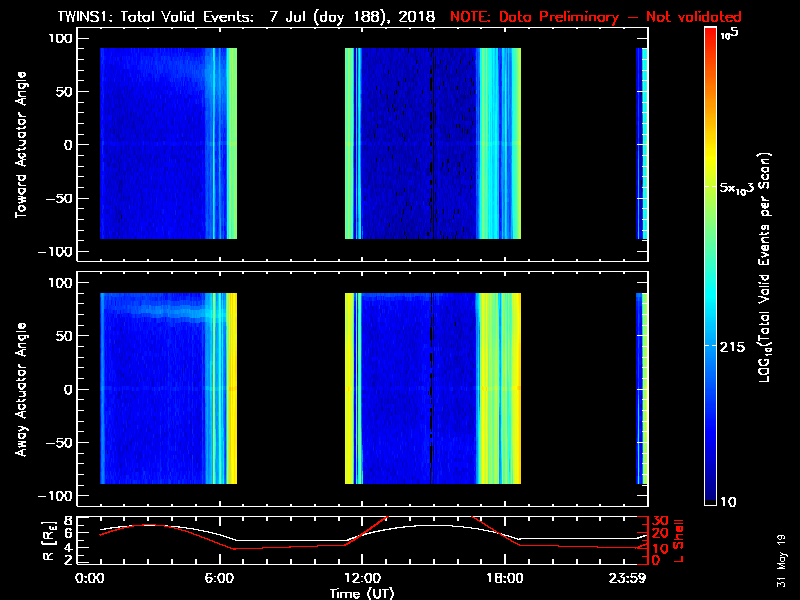800x600 pixels.
Task: Click the colorbar title 'LOG10(Total Valid Events per Scan)'
Action: [764, 267]
